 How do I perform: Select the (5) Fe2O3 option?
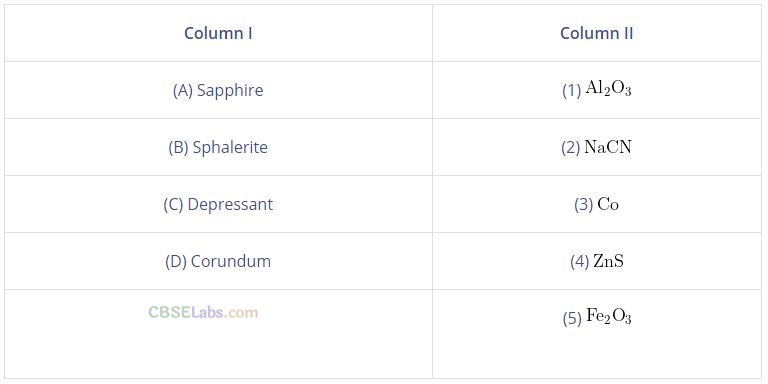tap(597, 318)
